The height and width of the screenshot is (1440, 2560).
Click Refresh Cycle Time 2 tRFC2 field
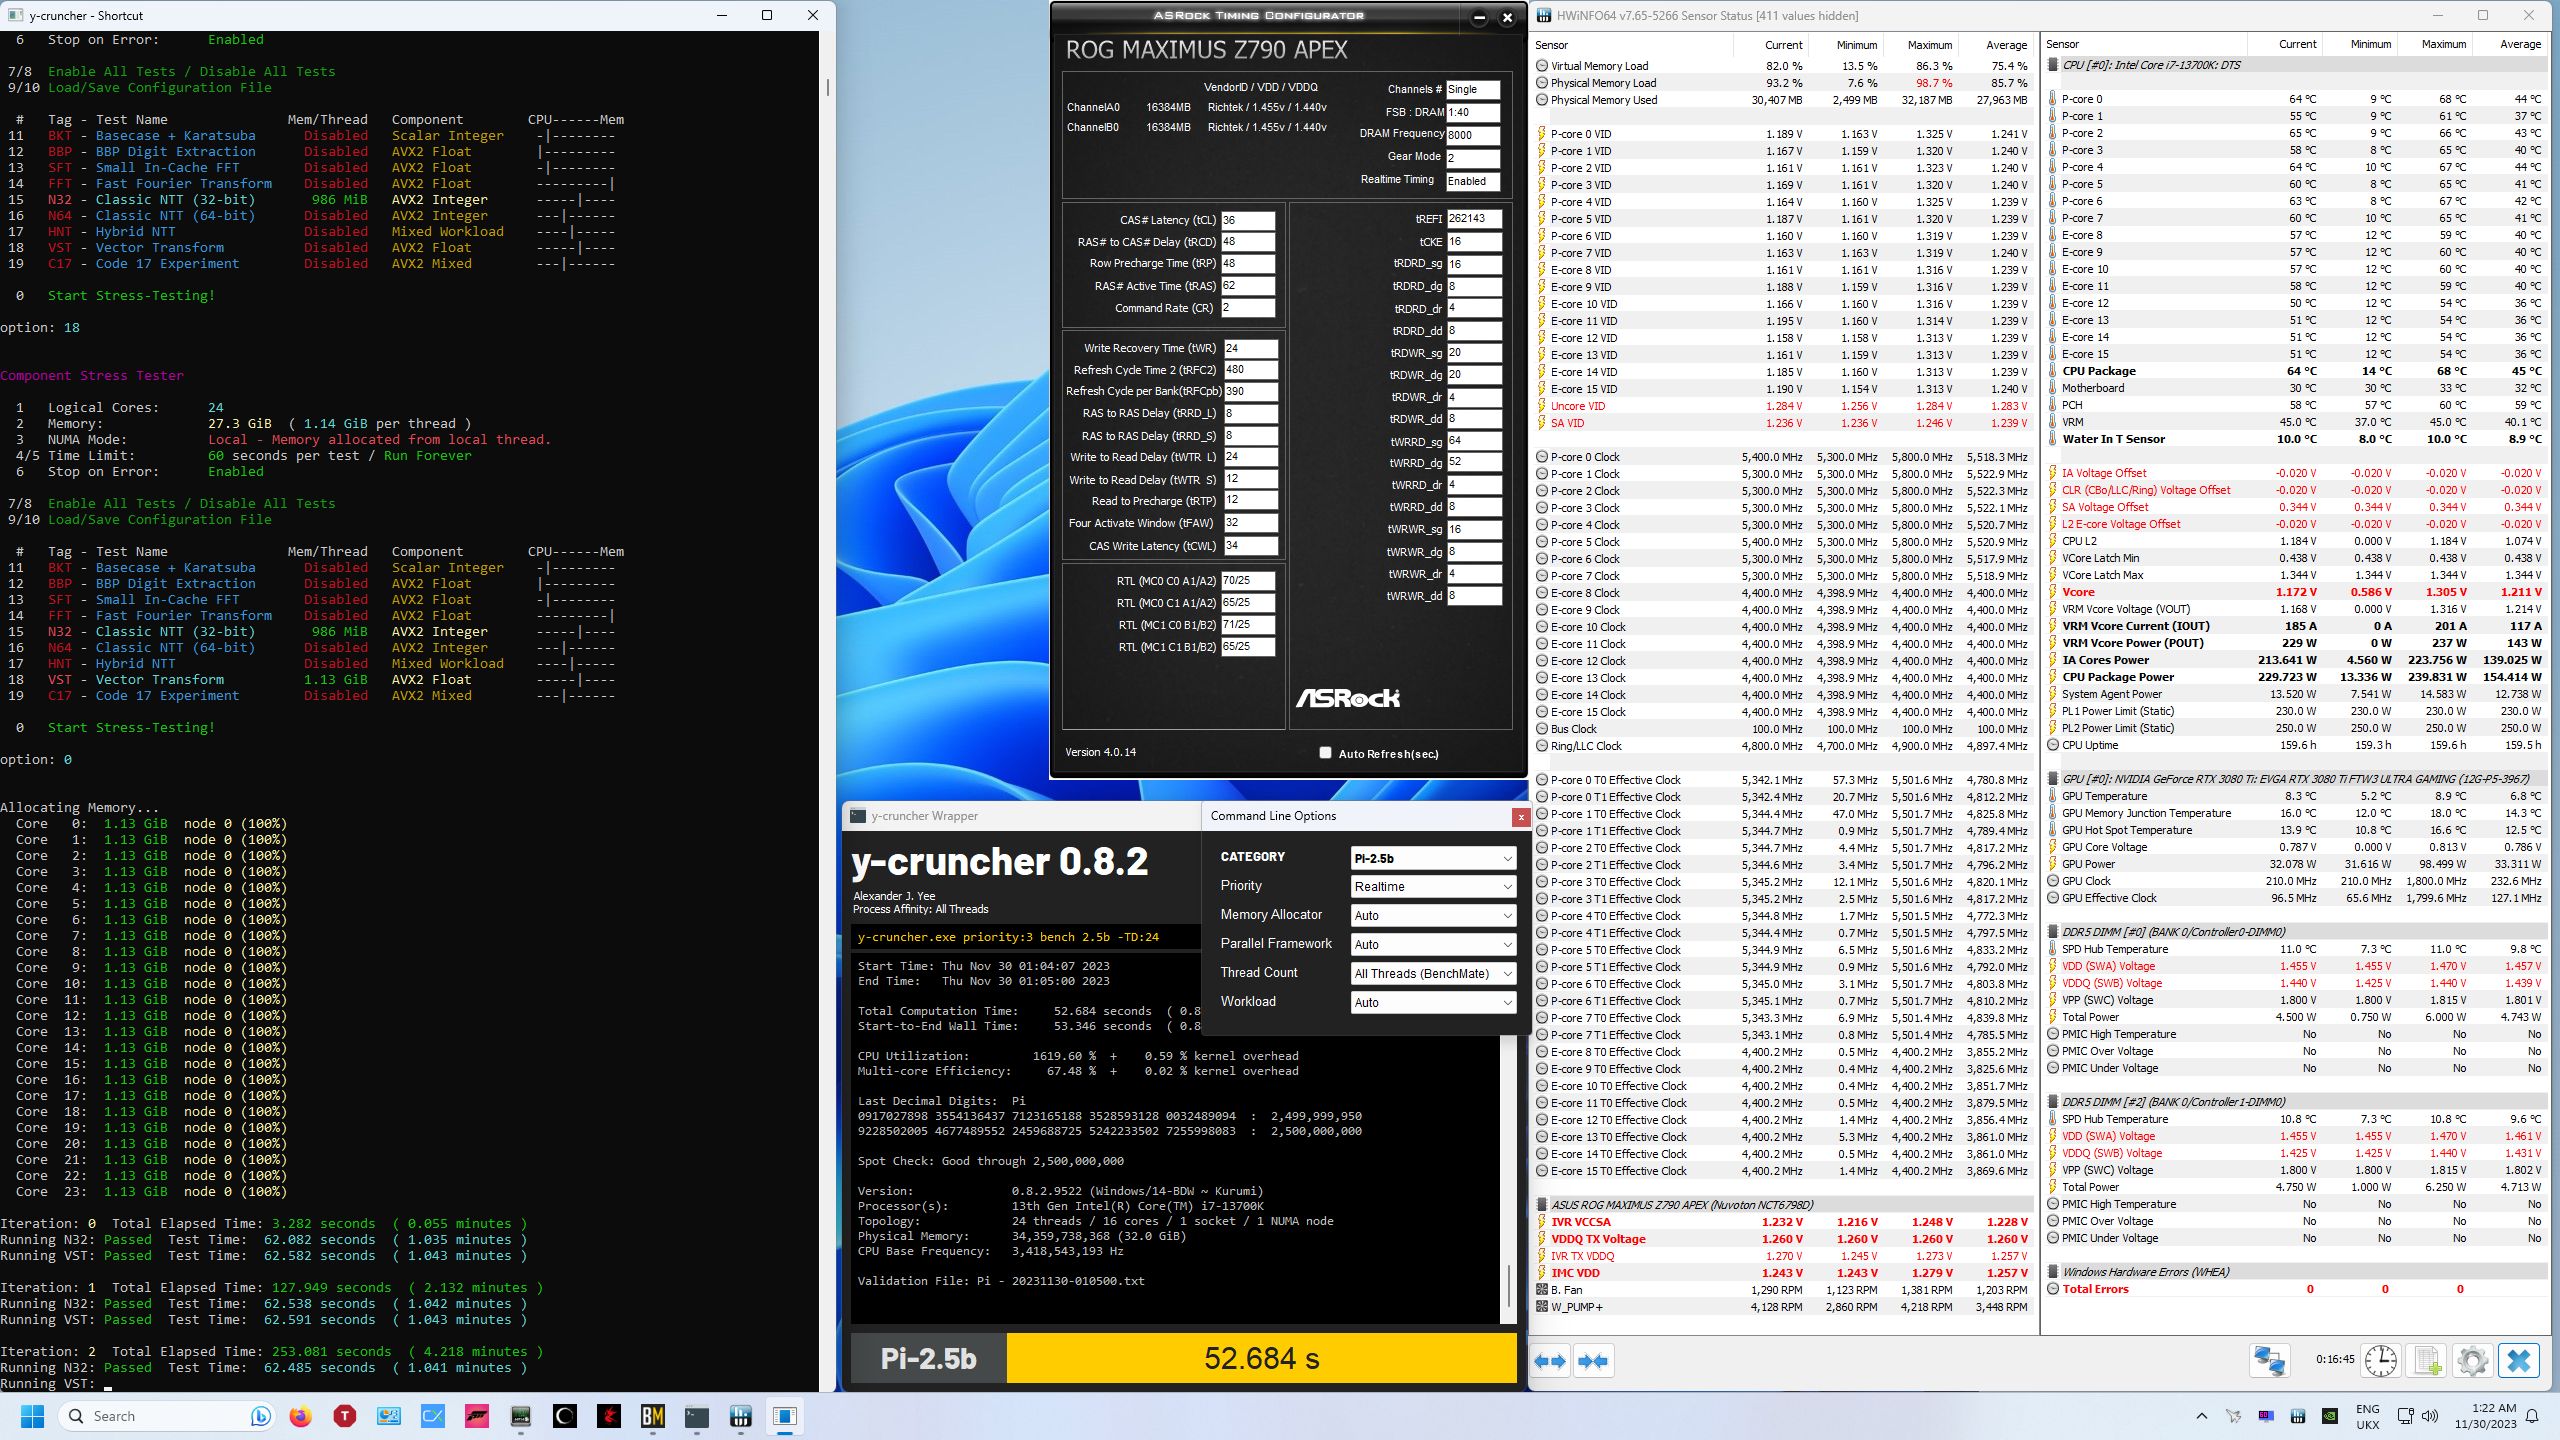click(x=1250, y=370)
